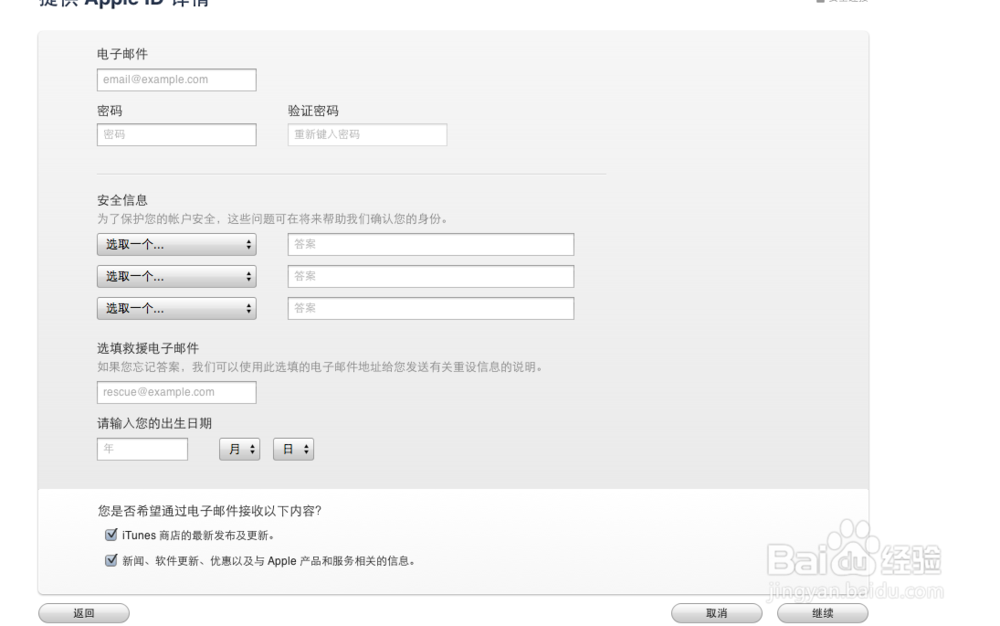This screenshot has height=626, width=1000.
Task: Click the first 答案 answer field
Action: coord(430,244)
